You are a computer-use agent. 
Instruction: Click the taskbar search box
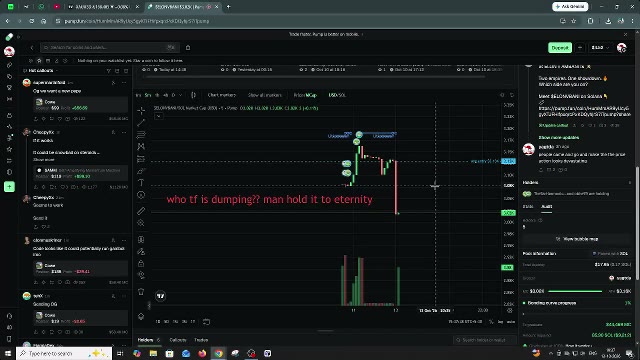pyautogui.click(x=64, y=353)
